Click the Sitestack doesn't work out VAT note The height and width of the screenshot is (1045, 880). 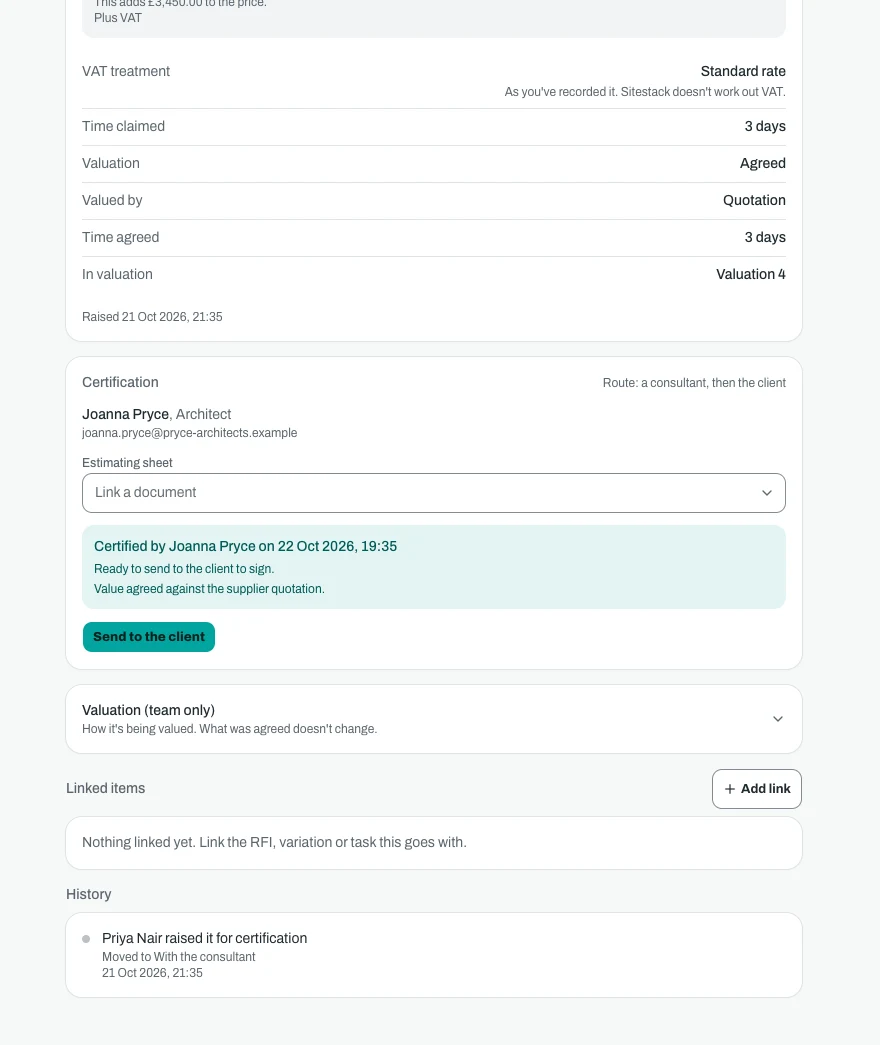[645, 91]
